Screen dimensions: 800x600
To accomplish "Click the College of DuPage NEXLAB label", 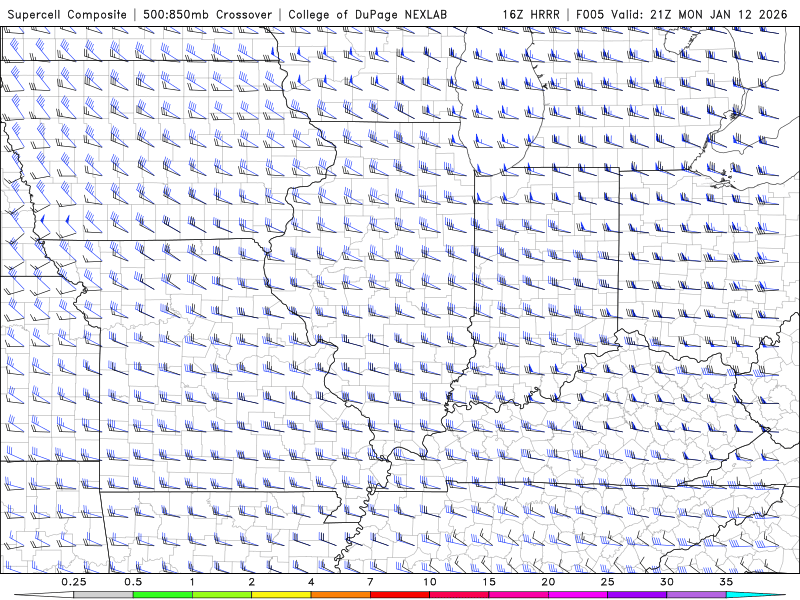I will 367,14.
